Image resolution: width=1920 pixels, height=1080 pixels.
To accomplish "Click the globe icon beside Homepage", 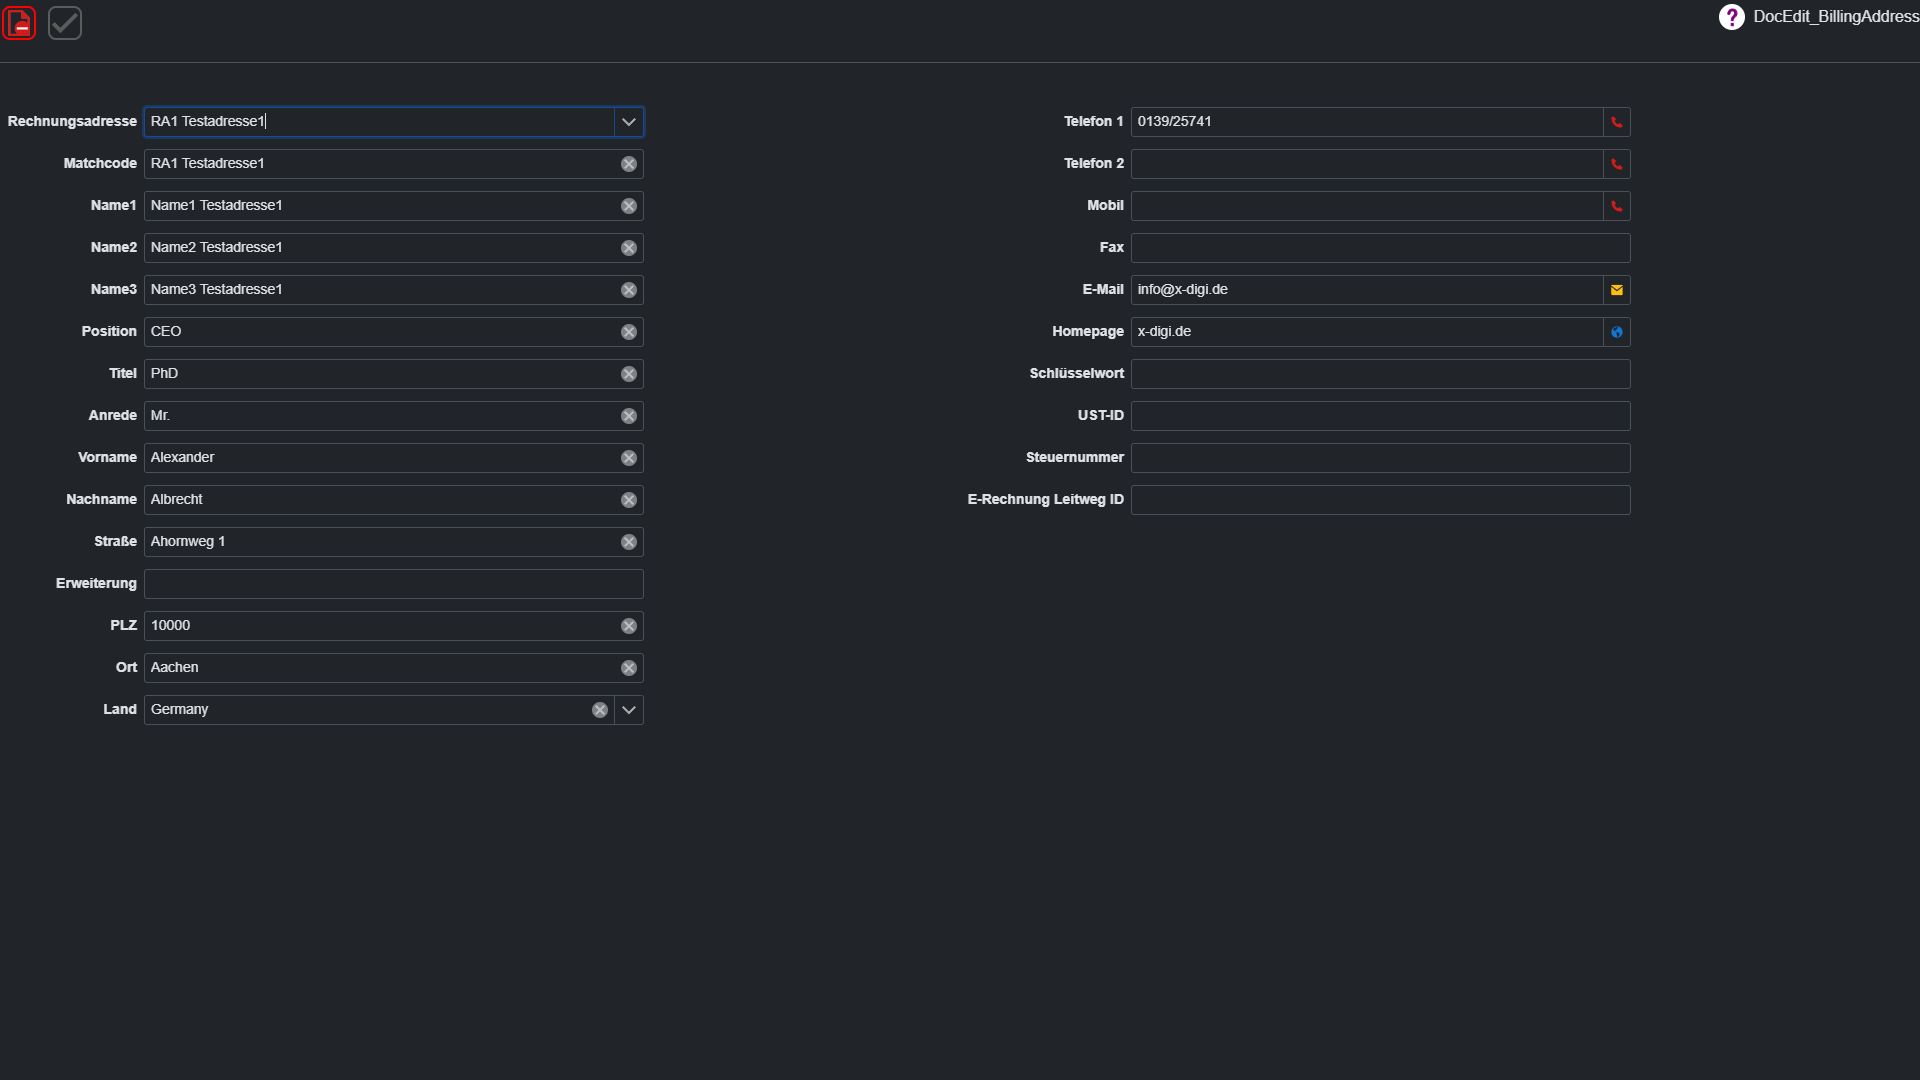I will (x=1617, y=332).
